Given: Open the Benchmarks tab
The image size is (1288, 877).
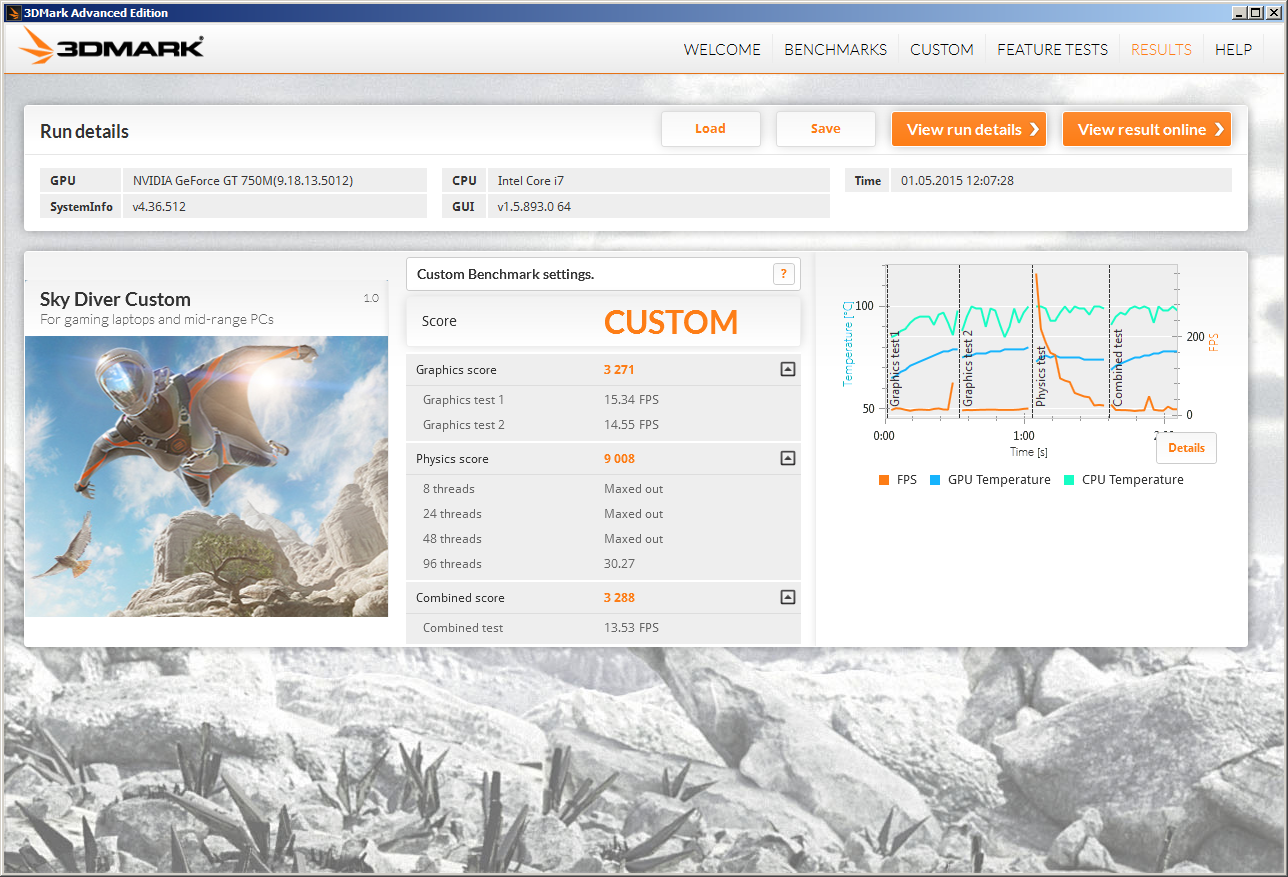Looking at the screenshot, I should (835, 49).
